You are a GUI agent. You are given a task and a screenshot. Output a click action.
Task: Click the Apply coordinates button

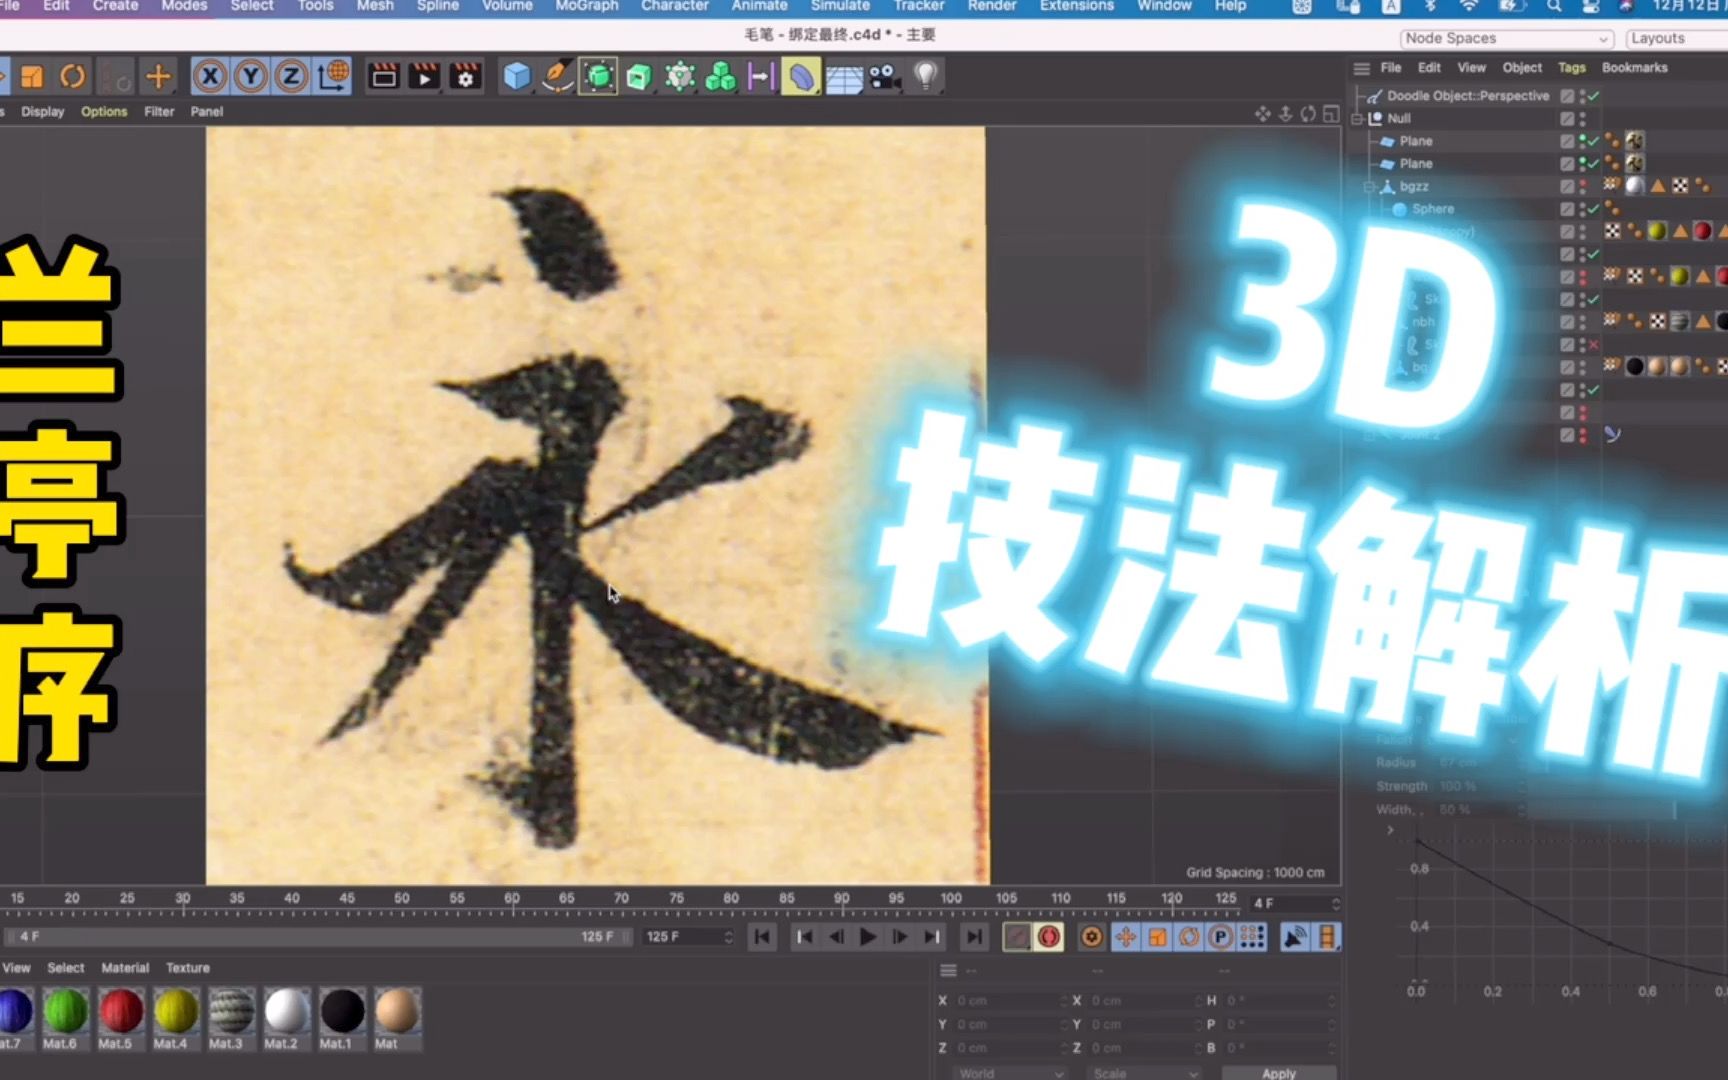point(1279,1073)
